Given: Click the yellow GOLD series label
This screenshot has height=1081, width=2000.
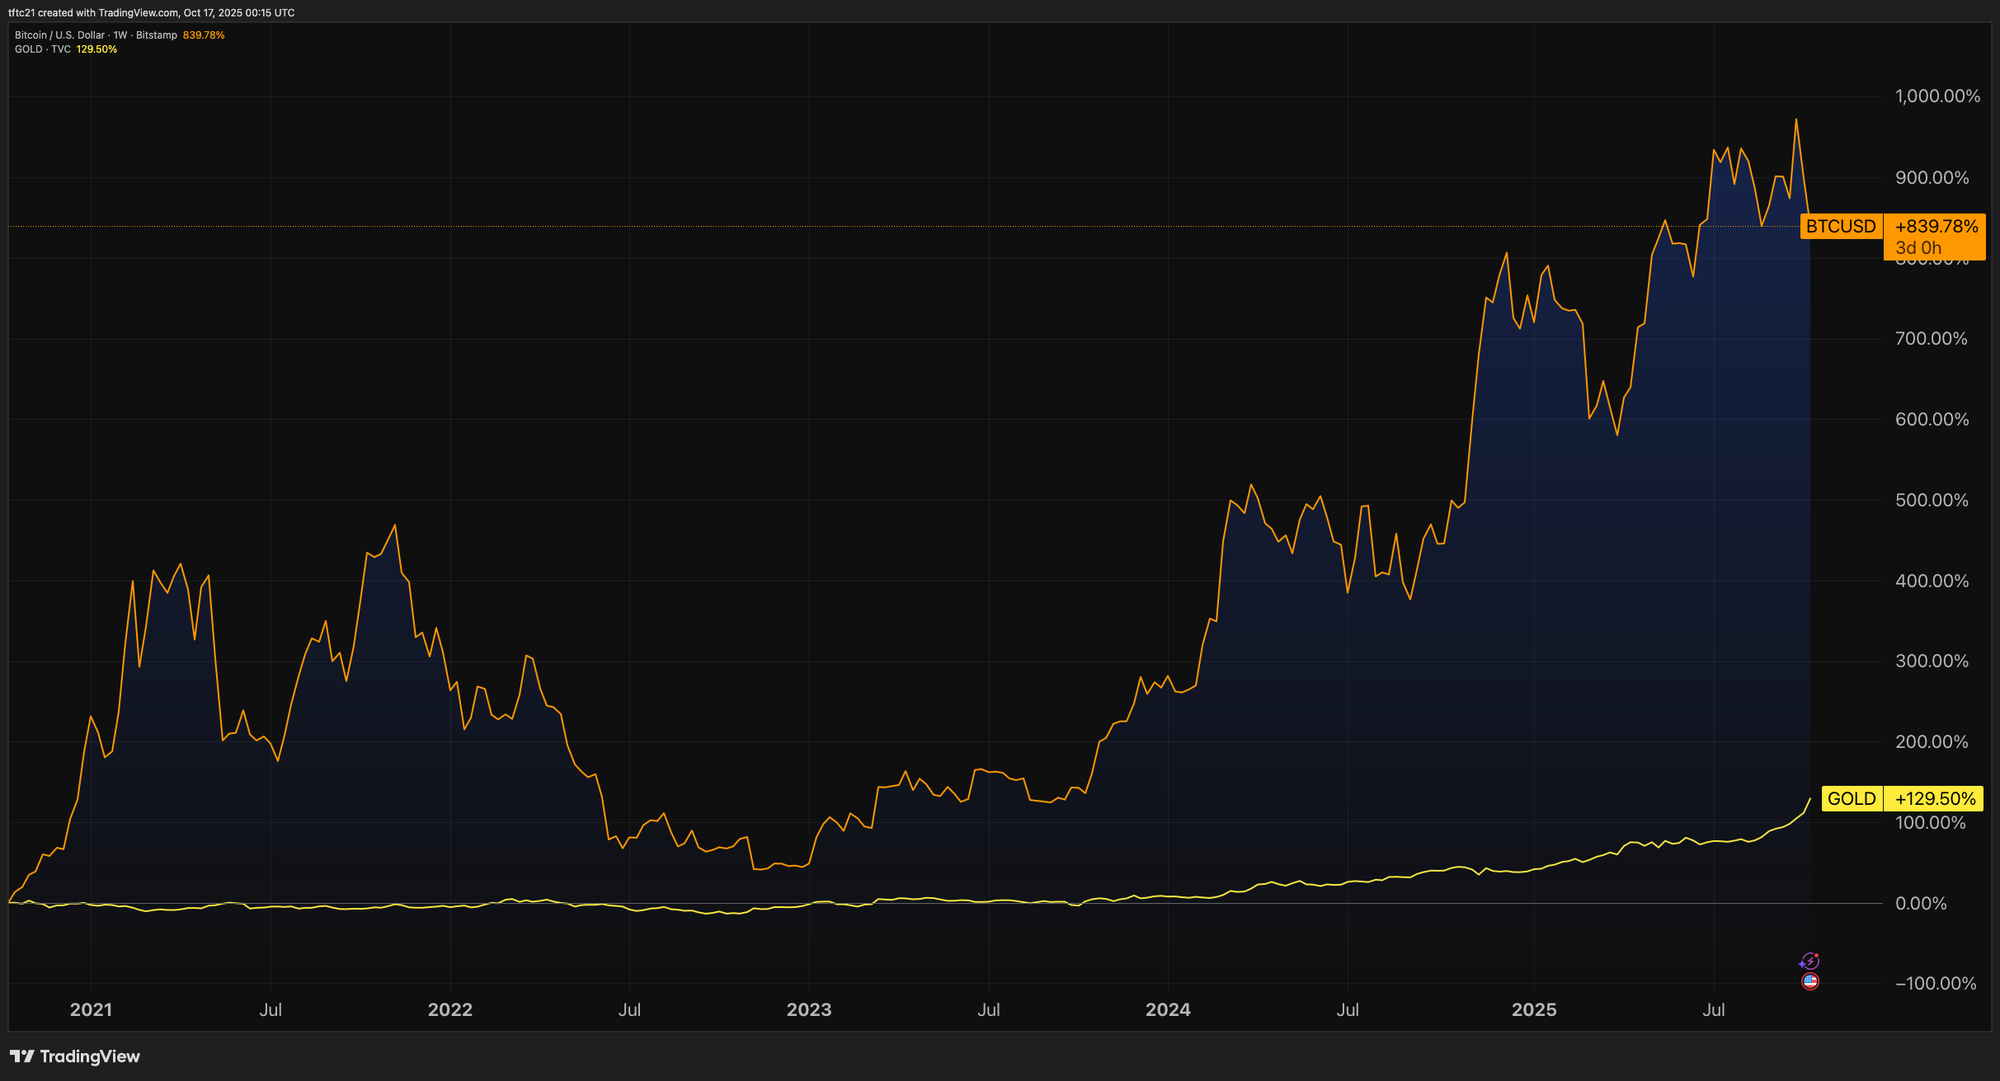Looking at the screenshot, I should (x=1851, y=799).
